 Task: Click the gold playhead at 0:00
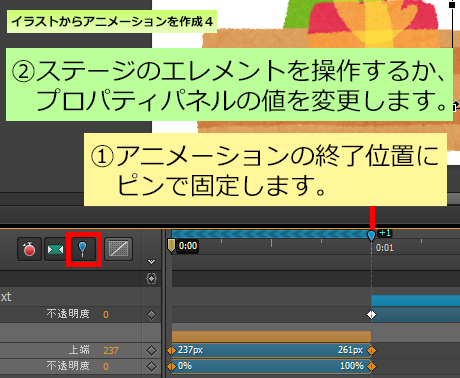point(171,245)
